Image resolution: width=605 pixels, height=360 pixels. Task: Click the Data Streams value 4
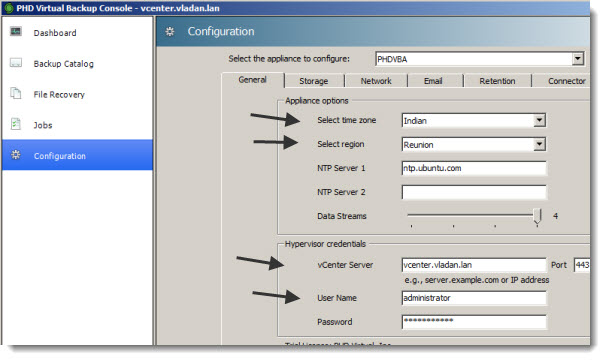click(555, 216)
